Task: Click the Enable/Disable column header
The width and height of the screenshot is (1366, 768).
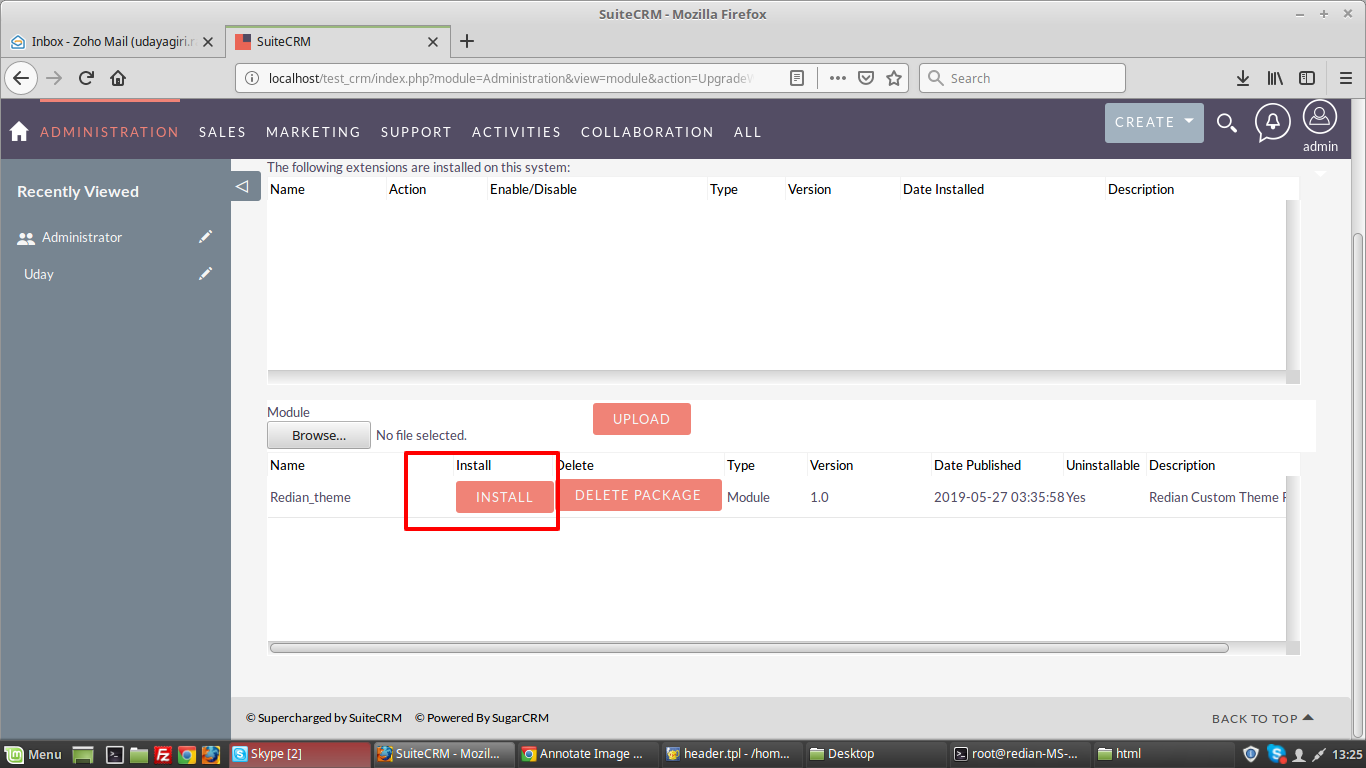Action: point(533,189)
